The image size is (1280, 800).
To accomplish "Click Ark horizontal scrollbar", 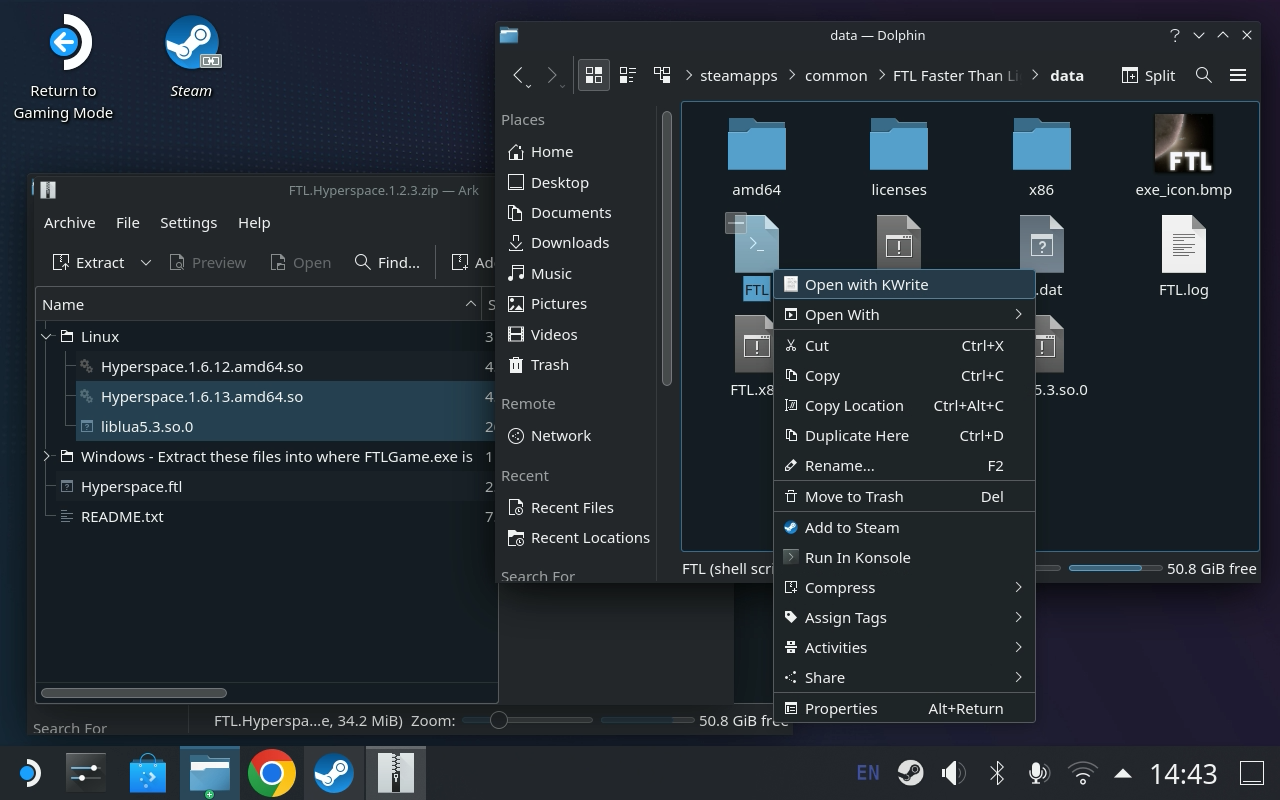I will (x=134, y=692).
